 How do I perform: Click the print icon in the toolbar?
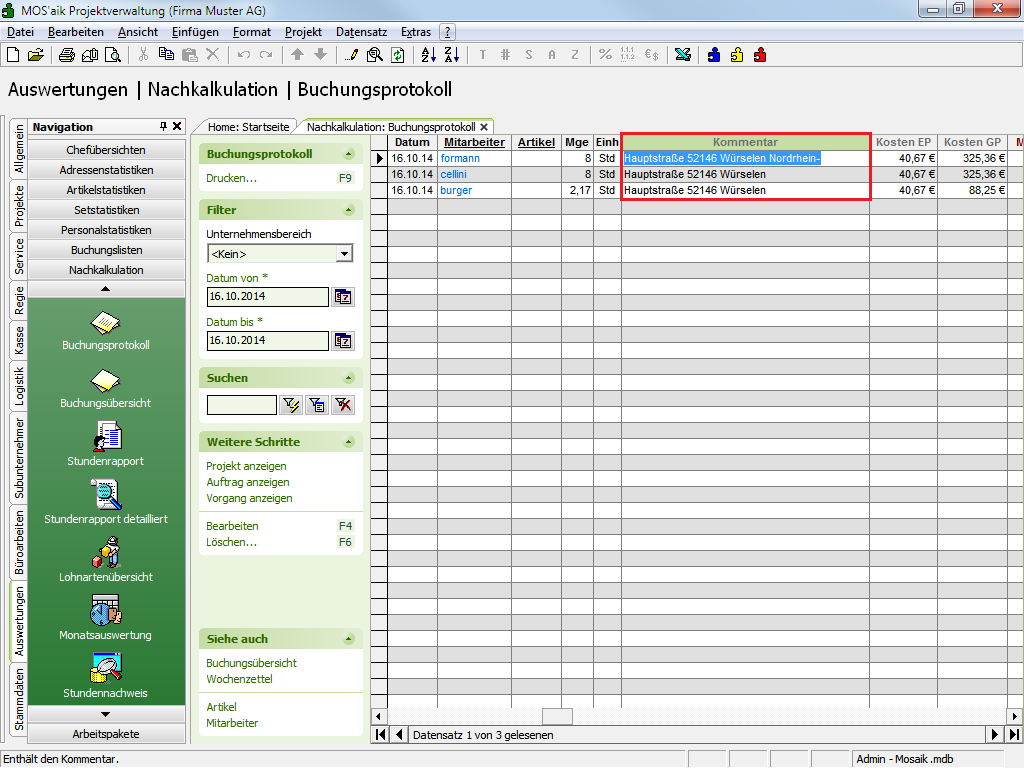[67, 55]
